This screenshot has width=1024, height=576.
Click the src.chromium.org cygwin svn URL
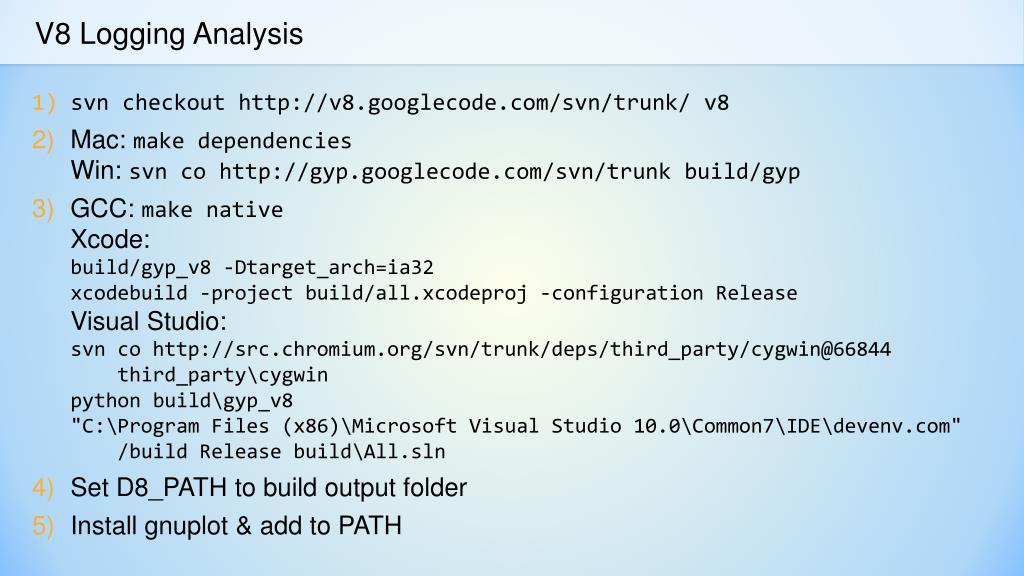click(x=522, y=349)
